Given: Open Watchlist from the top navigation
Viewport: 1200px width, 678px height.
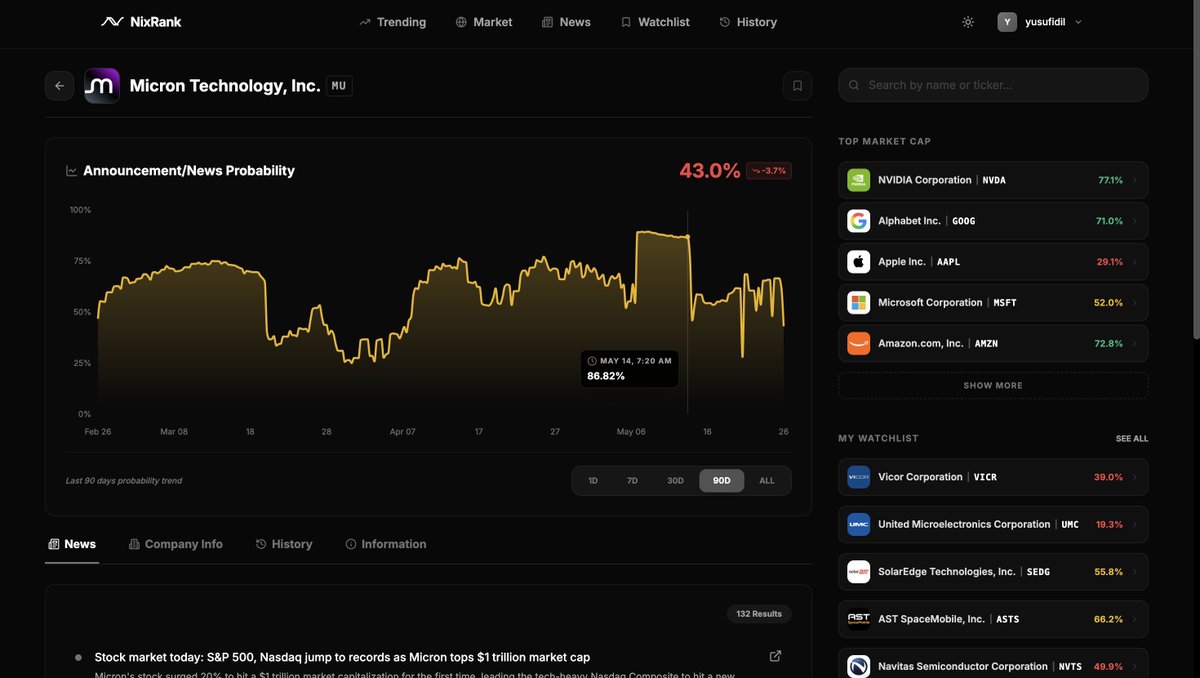Looking at the screenshot, I should (655, 22).
